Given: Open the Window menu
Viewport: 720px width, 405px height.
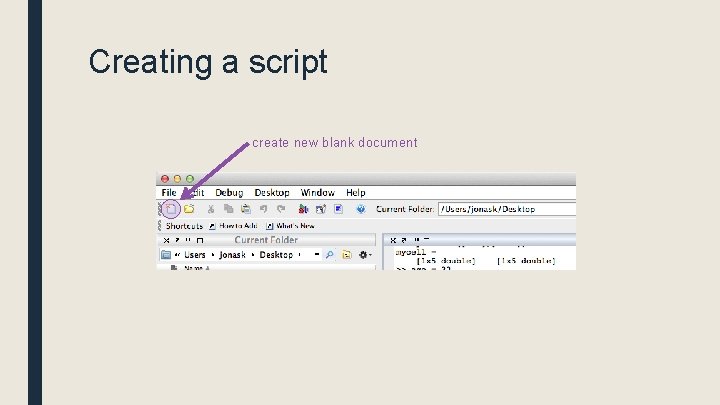Looking at the screenshot, I should click(317, 192).
